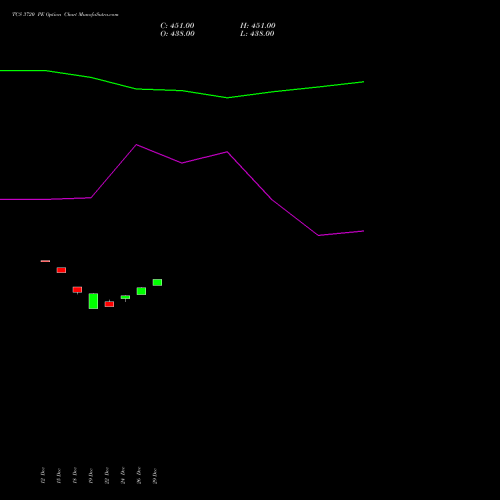Click the green moving average line
Screen dimensions: 500x500
pos(182,90)
